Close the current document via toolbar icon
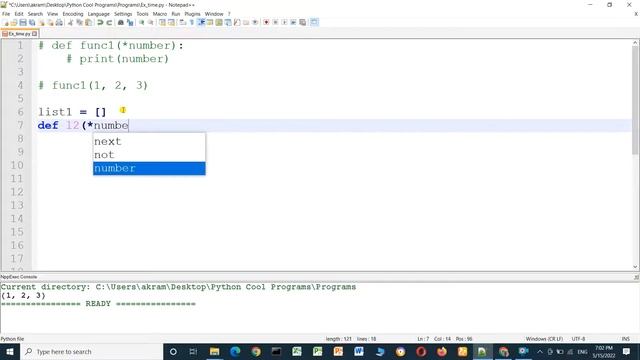This screenshot has height=360, width=640. (41, 22)
